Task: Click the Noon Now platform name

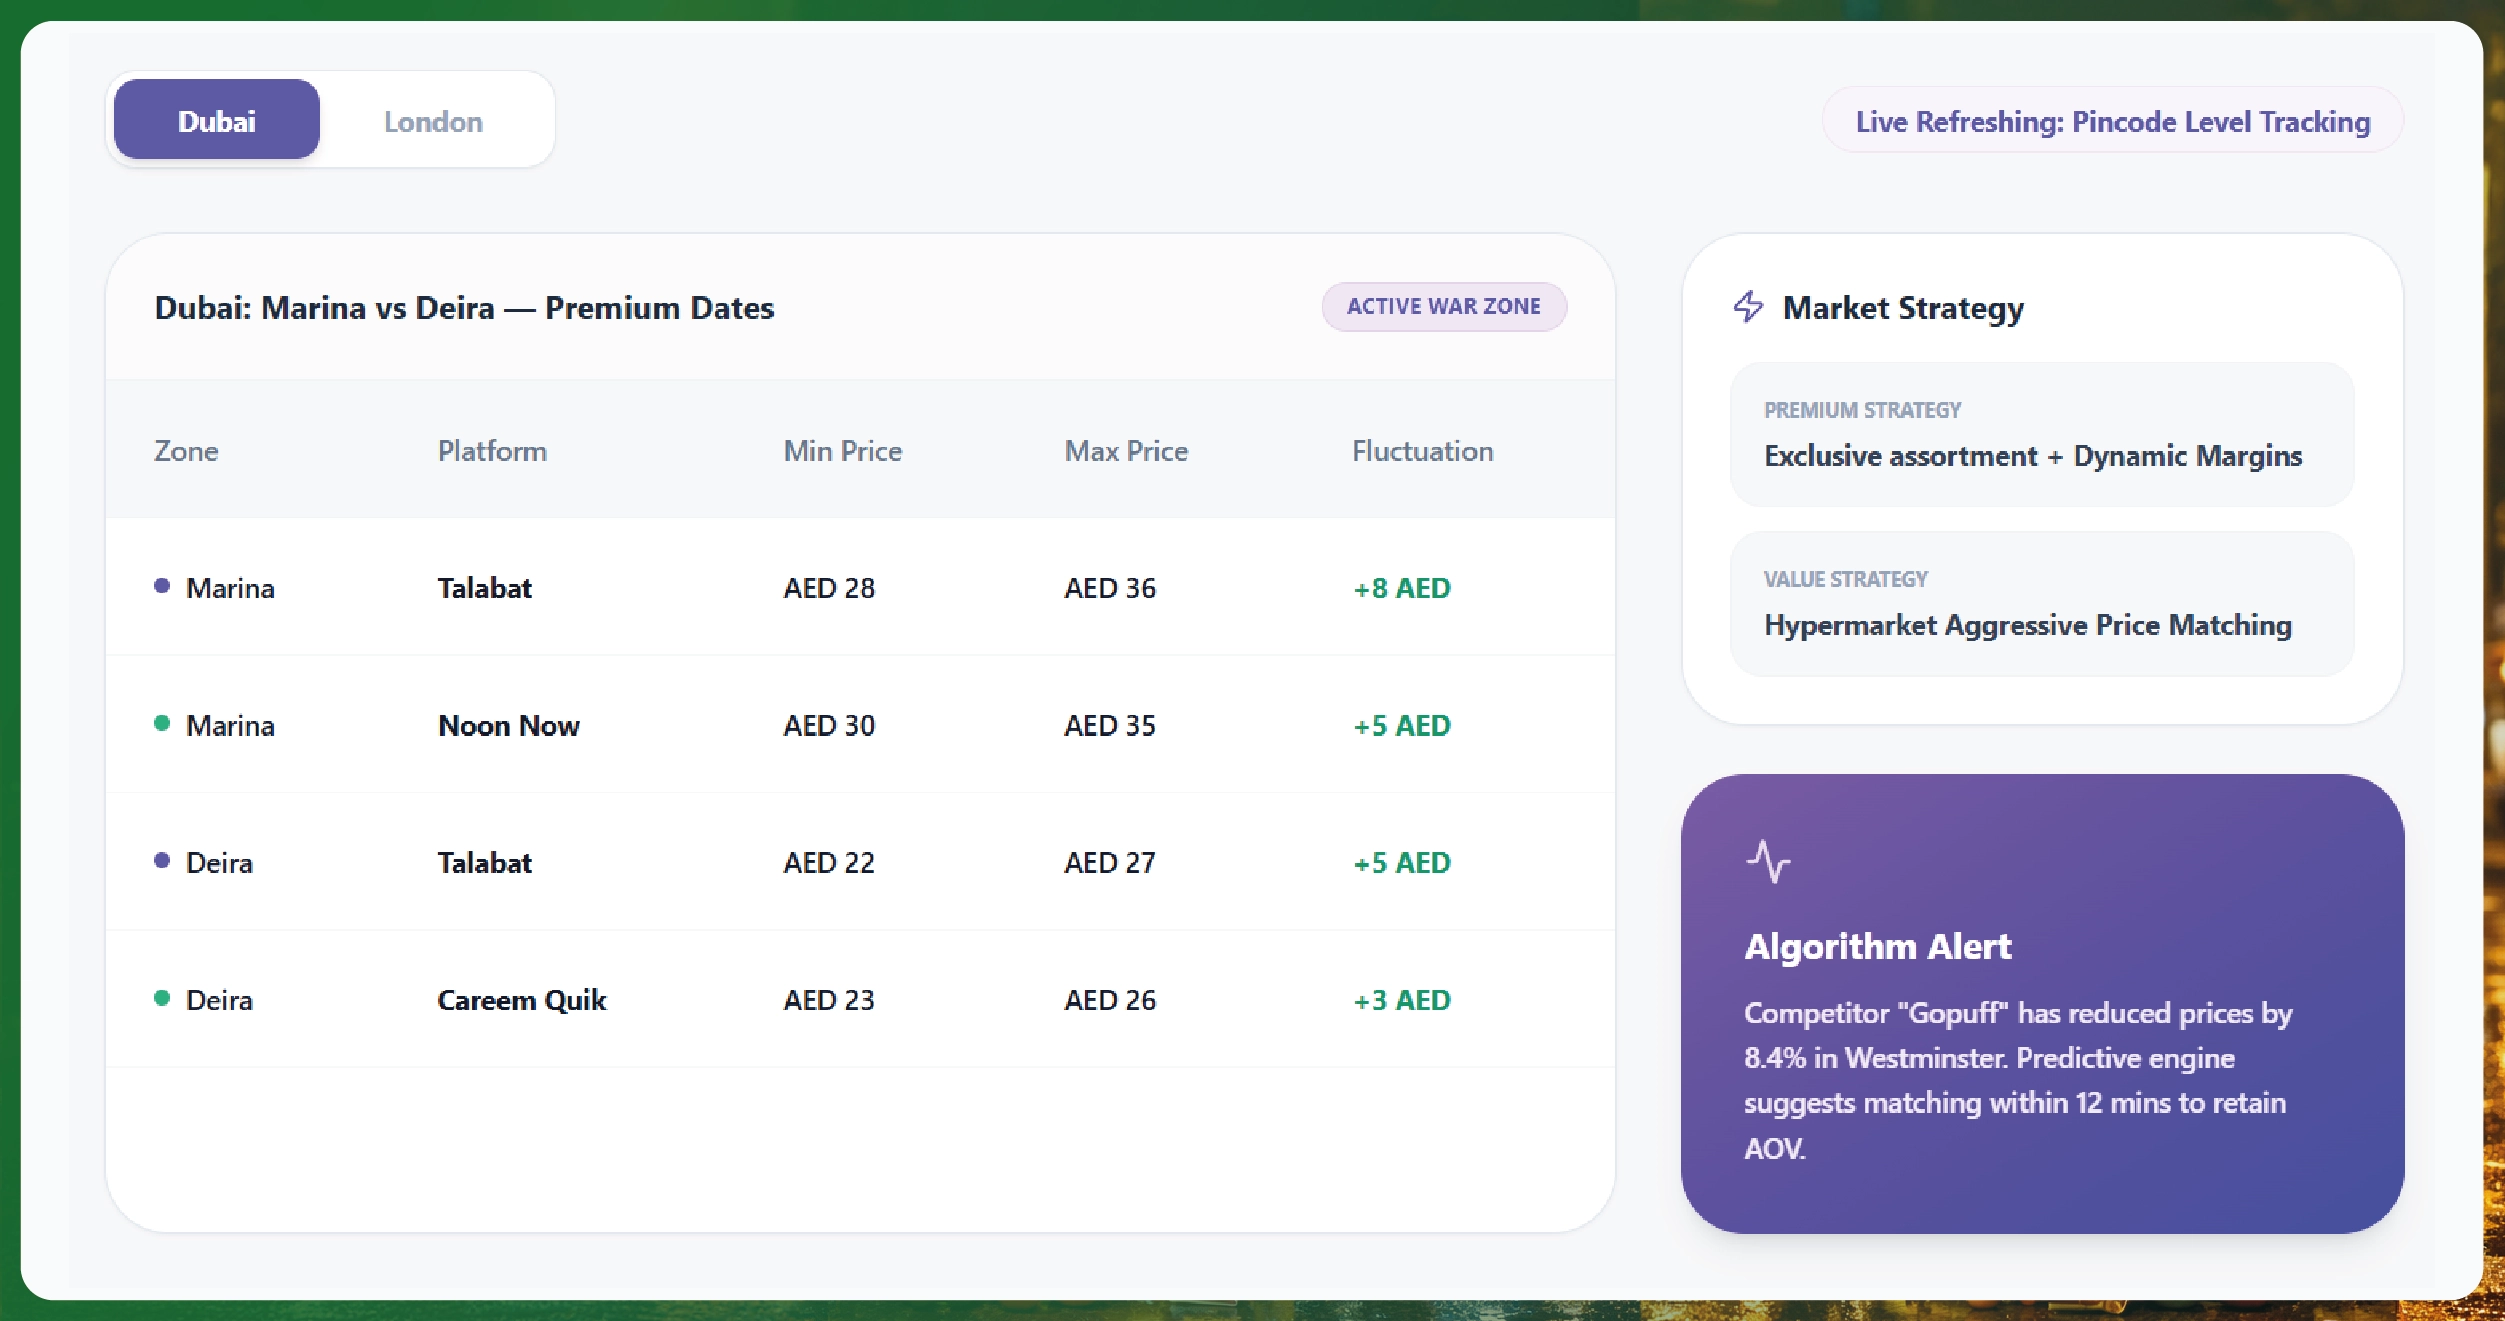Action: pos(508,725)
